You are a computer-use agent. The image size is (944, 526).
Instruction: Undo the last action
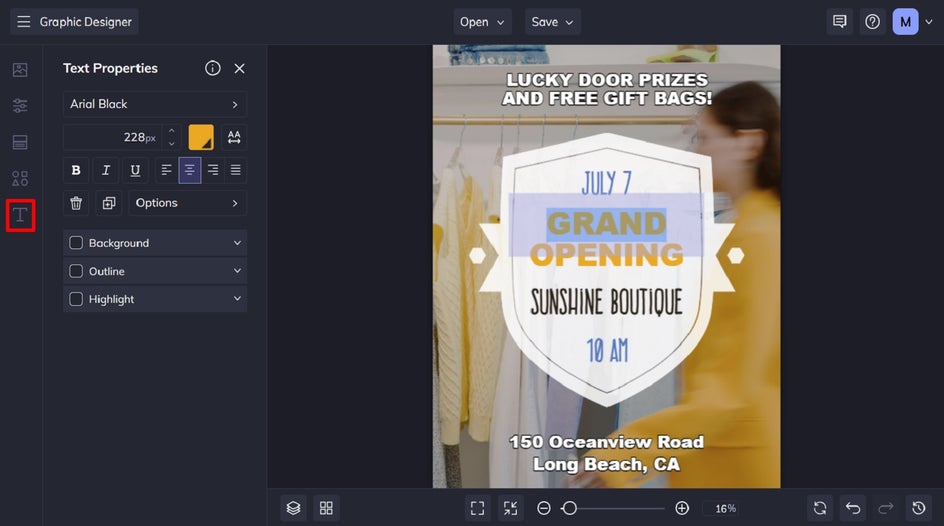pyautogui.click(x=853, y=509)
